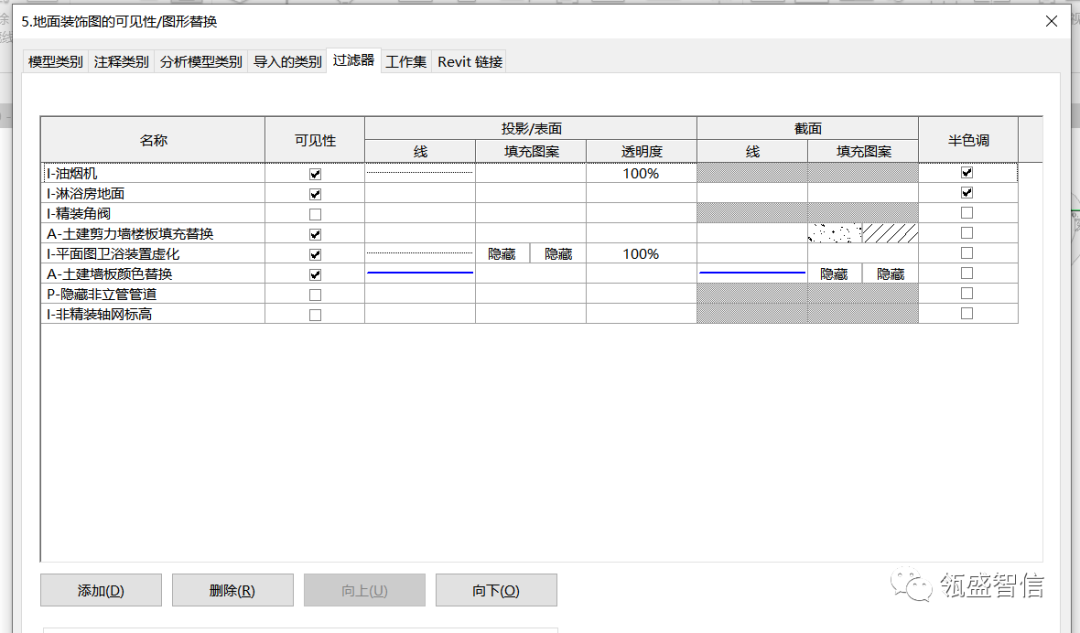Toggle visibility of I-平面图卫浴装置虚化
The image size is (1080, 633).
pos(315,254)
